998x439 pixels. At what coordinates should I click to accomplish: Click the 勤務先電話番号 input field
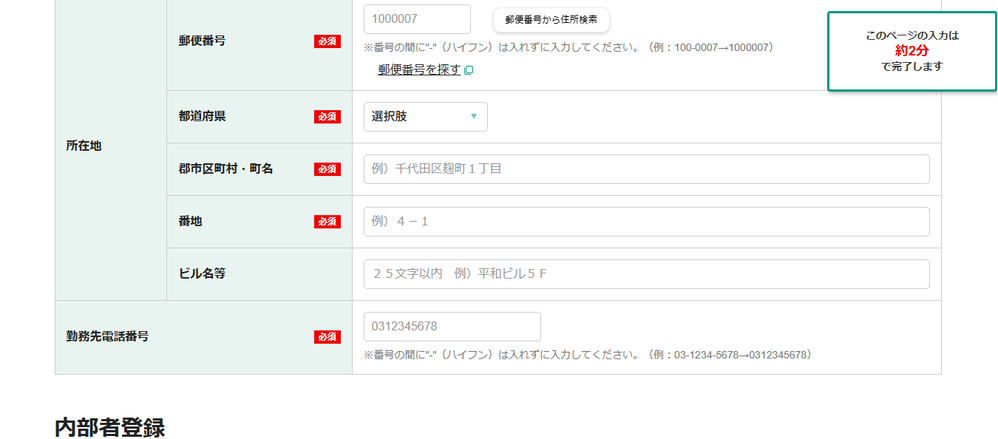(x=452, y=326)
